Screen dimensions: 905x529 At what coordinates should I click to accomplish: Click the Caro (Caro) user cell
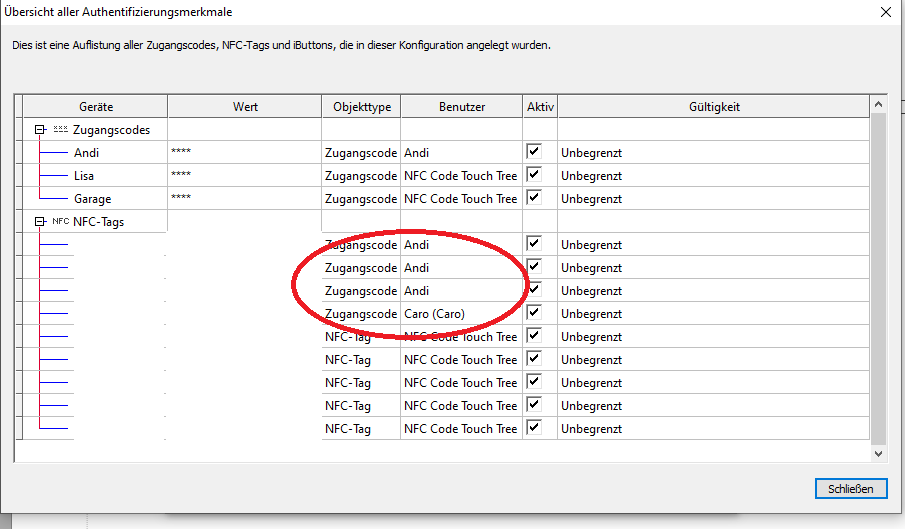coord(435,314)
